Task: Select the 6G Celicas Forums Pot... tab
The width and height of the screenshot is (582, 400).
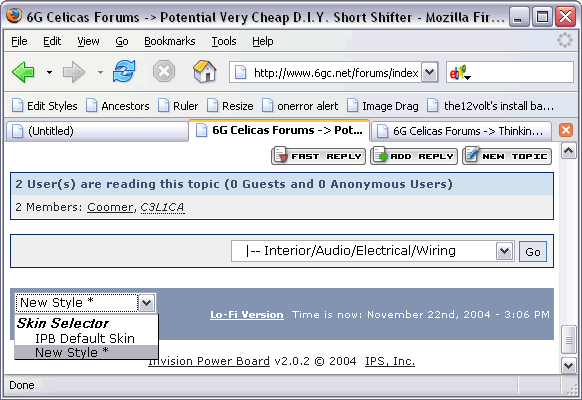Action: 279,130
